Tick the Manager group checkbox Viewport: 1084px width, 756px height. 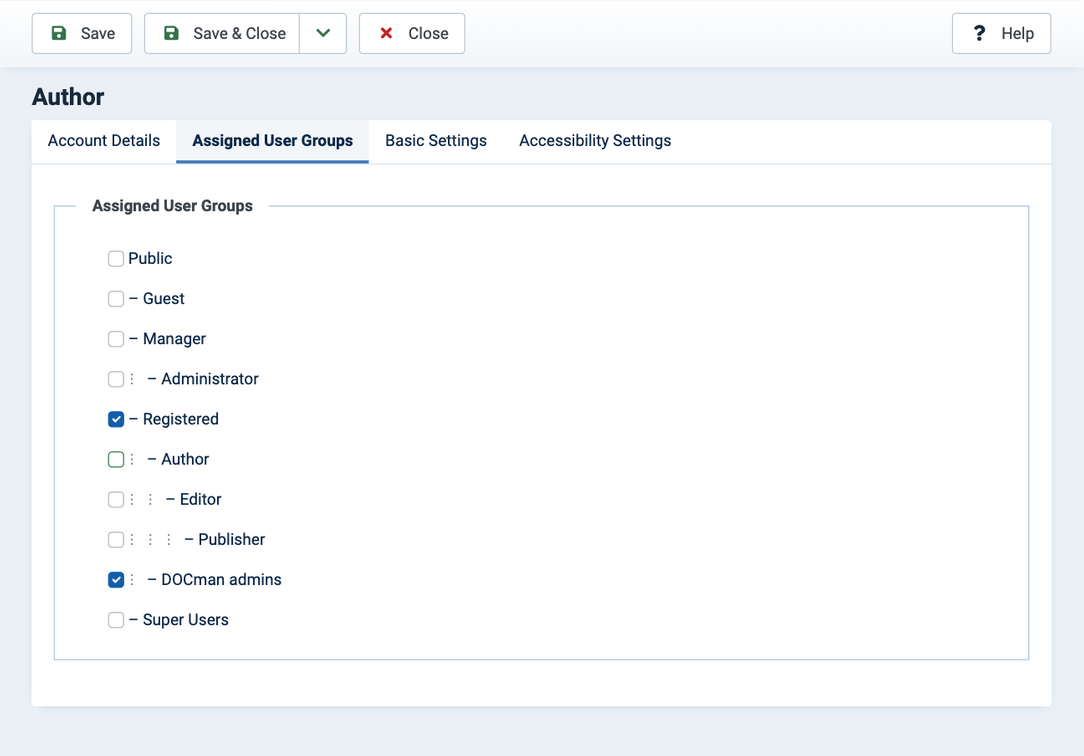click(116, 339)
